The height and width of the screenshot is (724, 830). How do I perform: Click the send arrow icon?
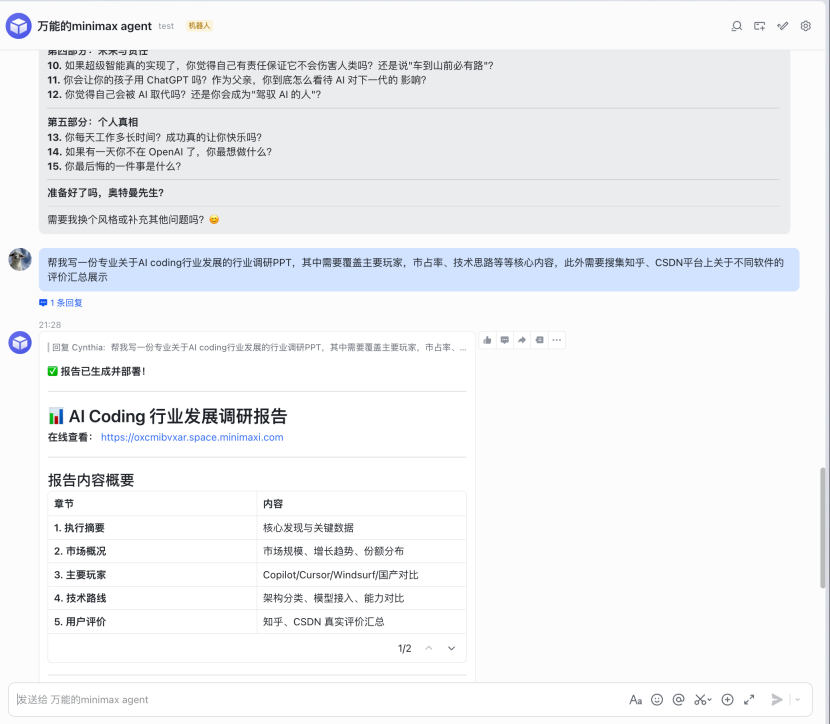pyautogui.click(x=777, y=700)
